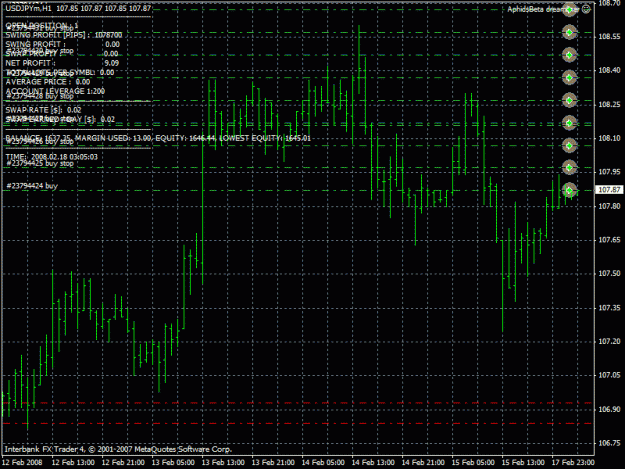Click the 108.70 price axis label
625x469 pixels.
pos(609,3)
